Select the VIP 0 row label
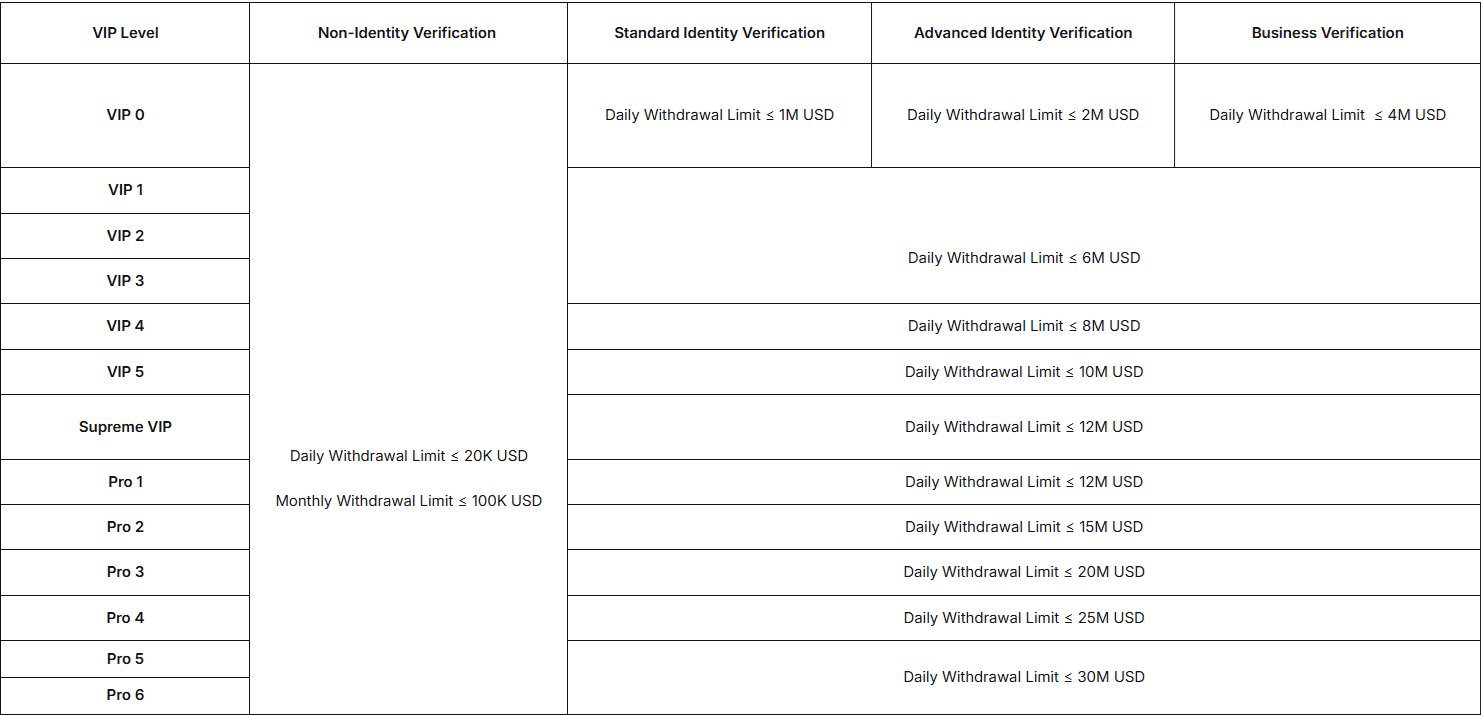Image resolution: width=1481 pixels, height=715 pixels. pyautogui.click(x=125, y=115)
